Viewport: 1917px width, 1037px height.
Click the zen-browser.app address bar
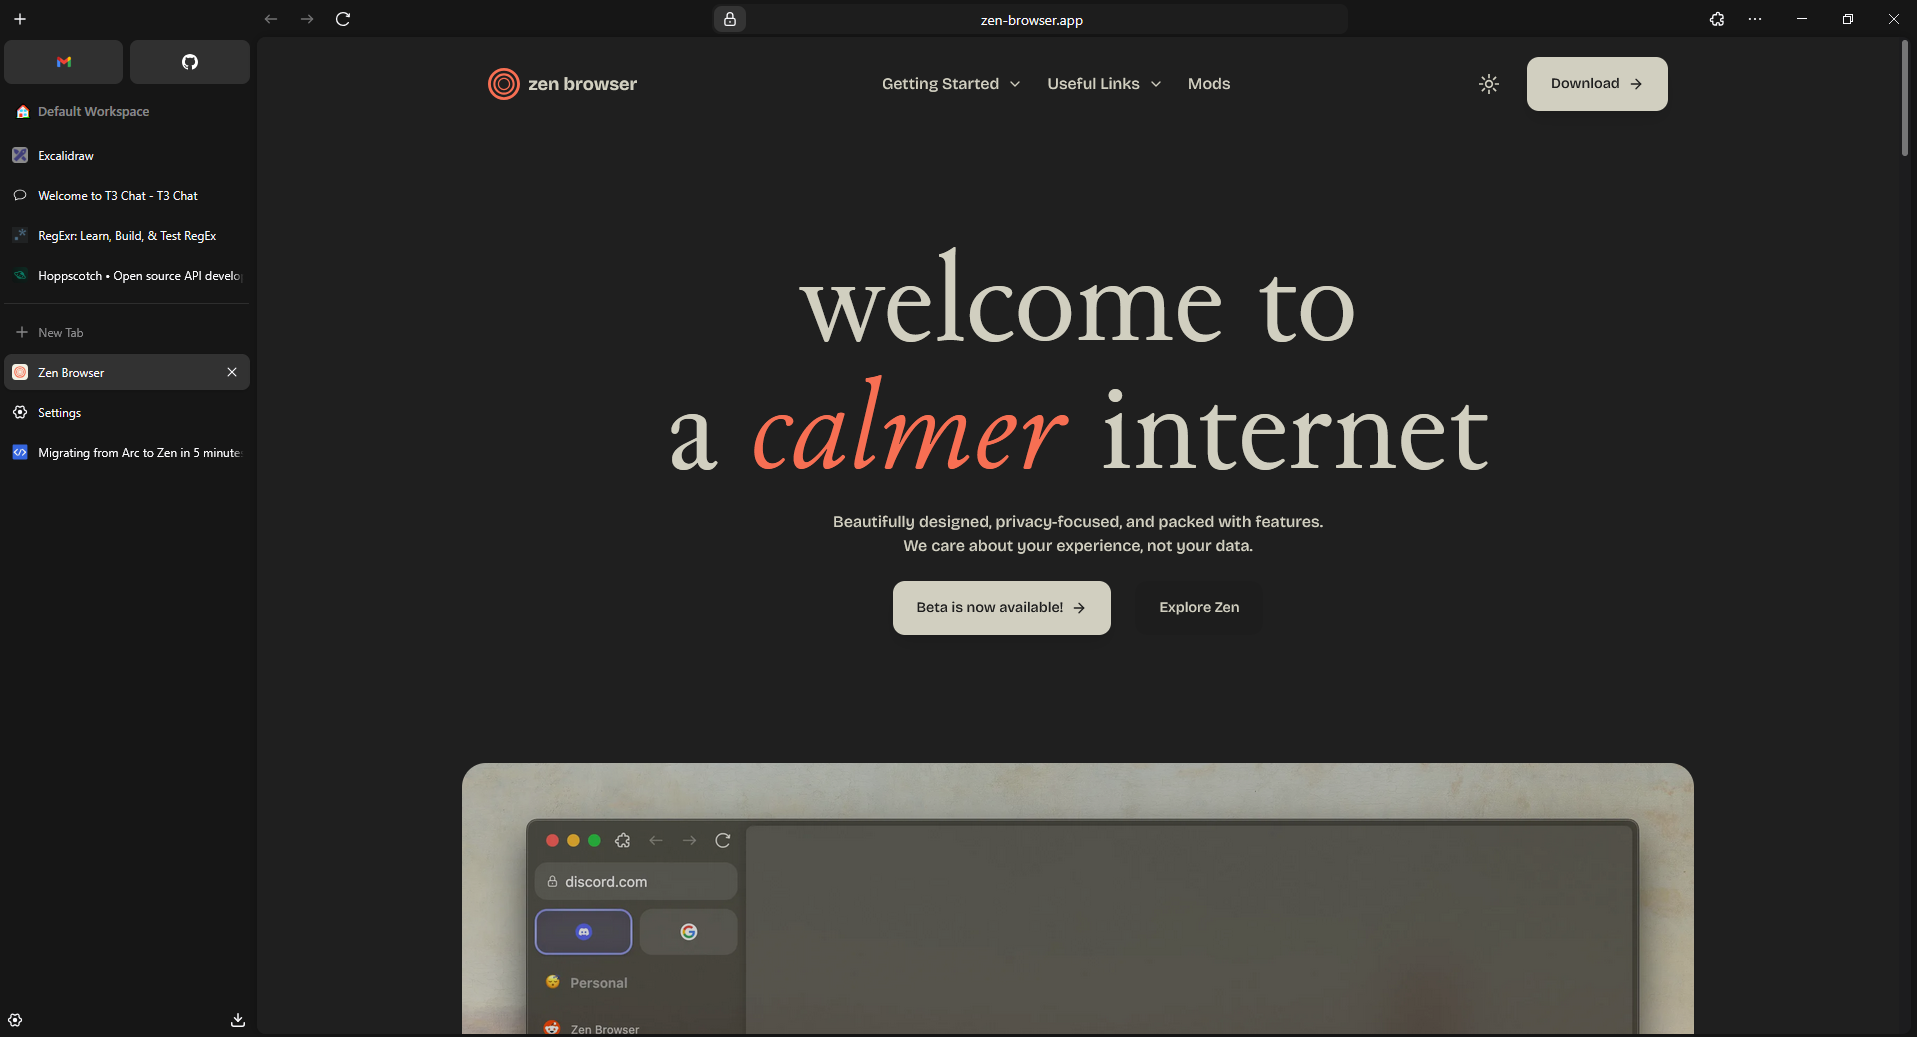[x=1031, y=20]
